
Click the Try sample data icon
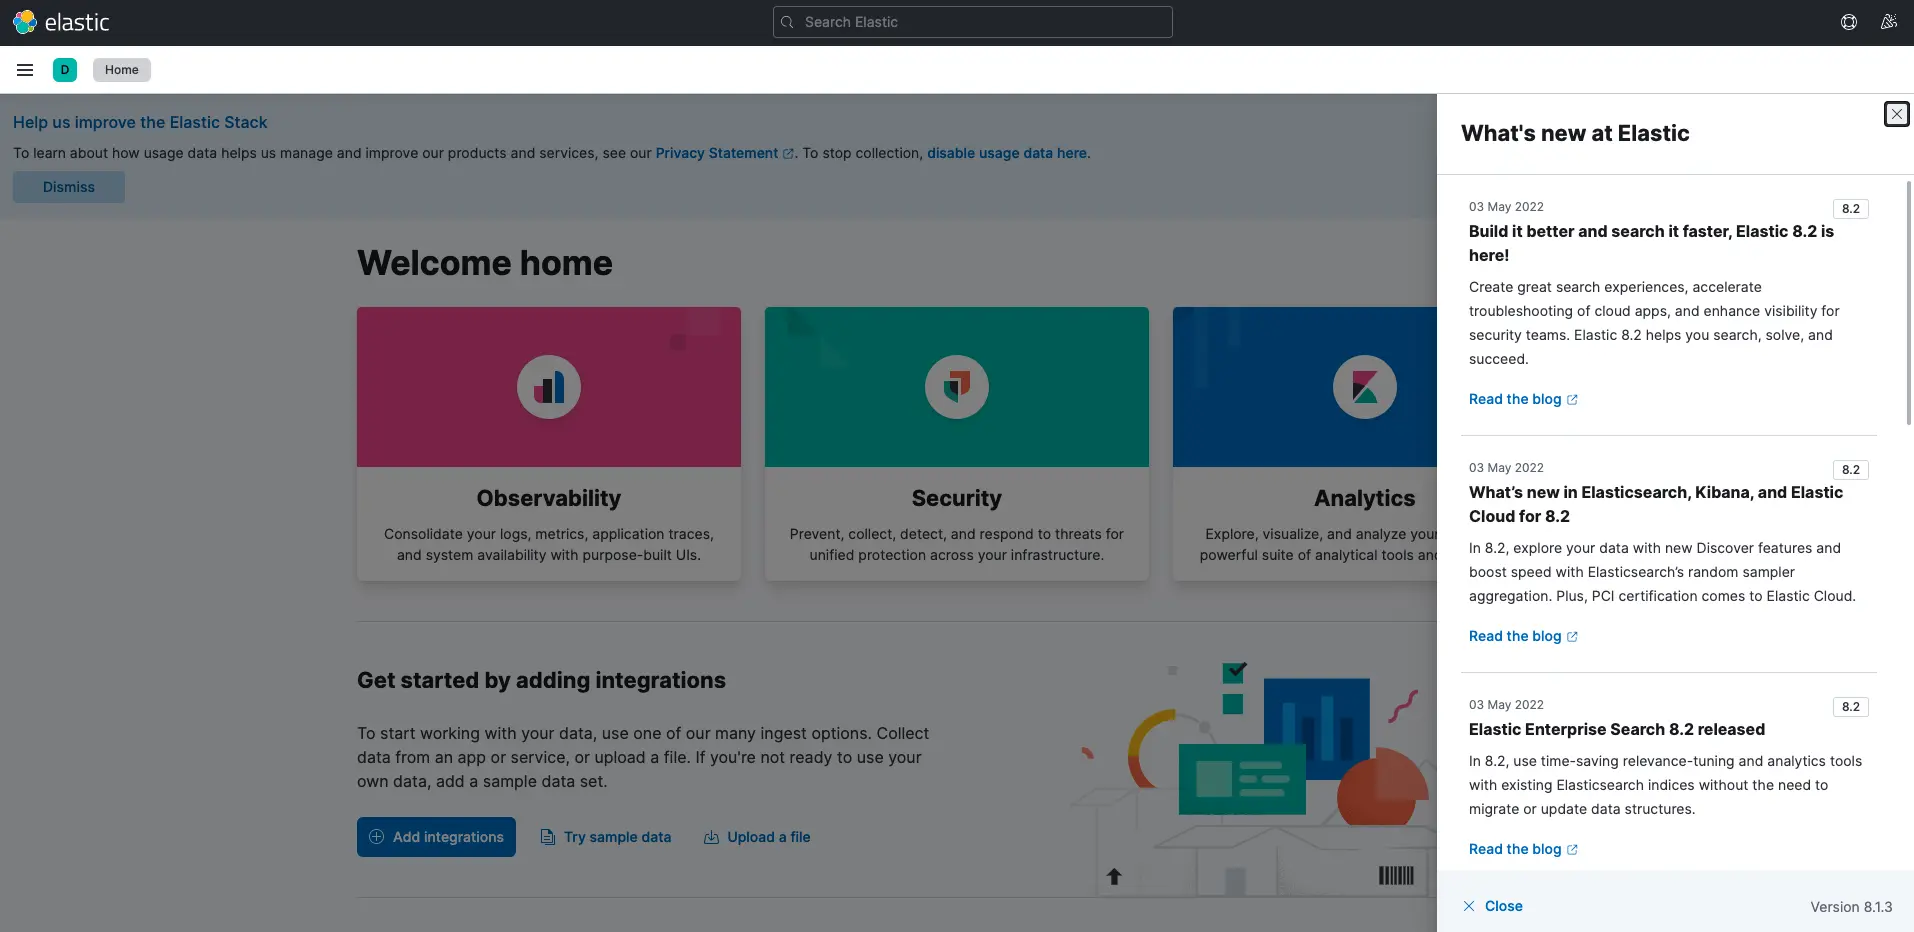click(x=546, y=837)
